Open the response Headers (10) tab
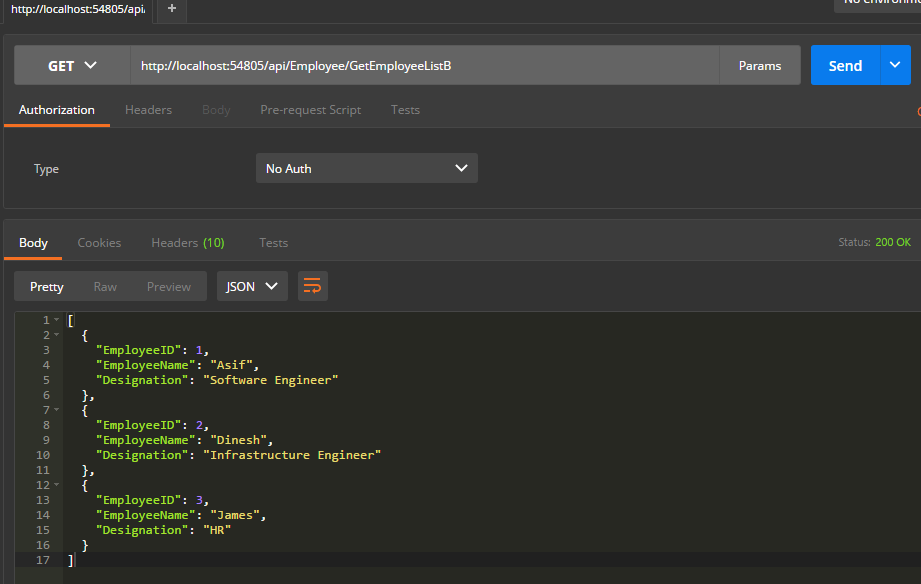Screen dimensions: 921x584 (x=187, y=242)
